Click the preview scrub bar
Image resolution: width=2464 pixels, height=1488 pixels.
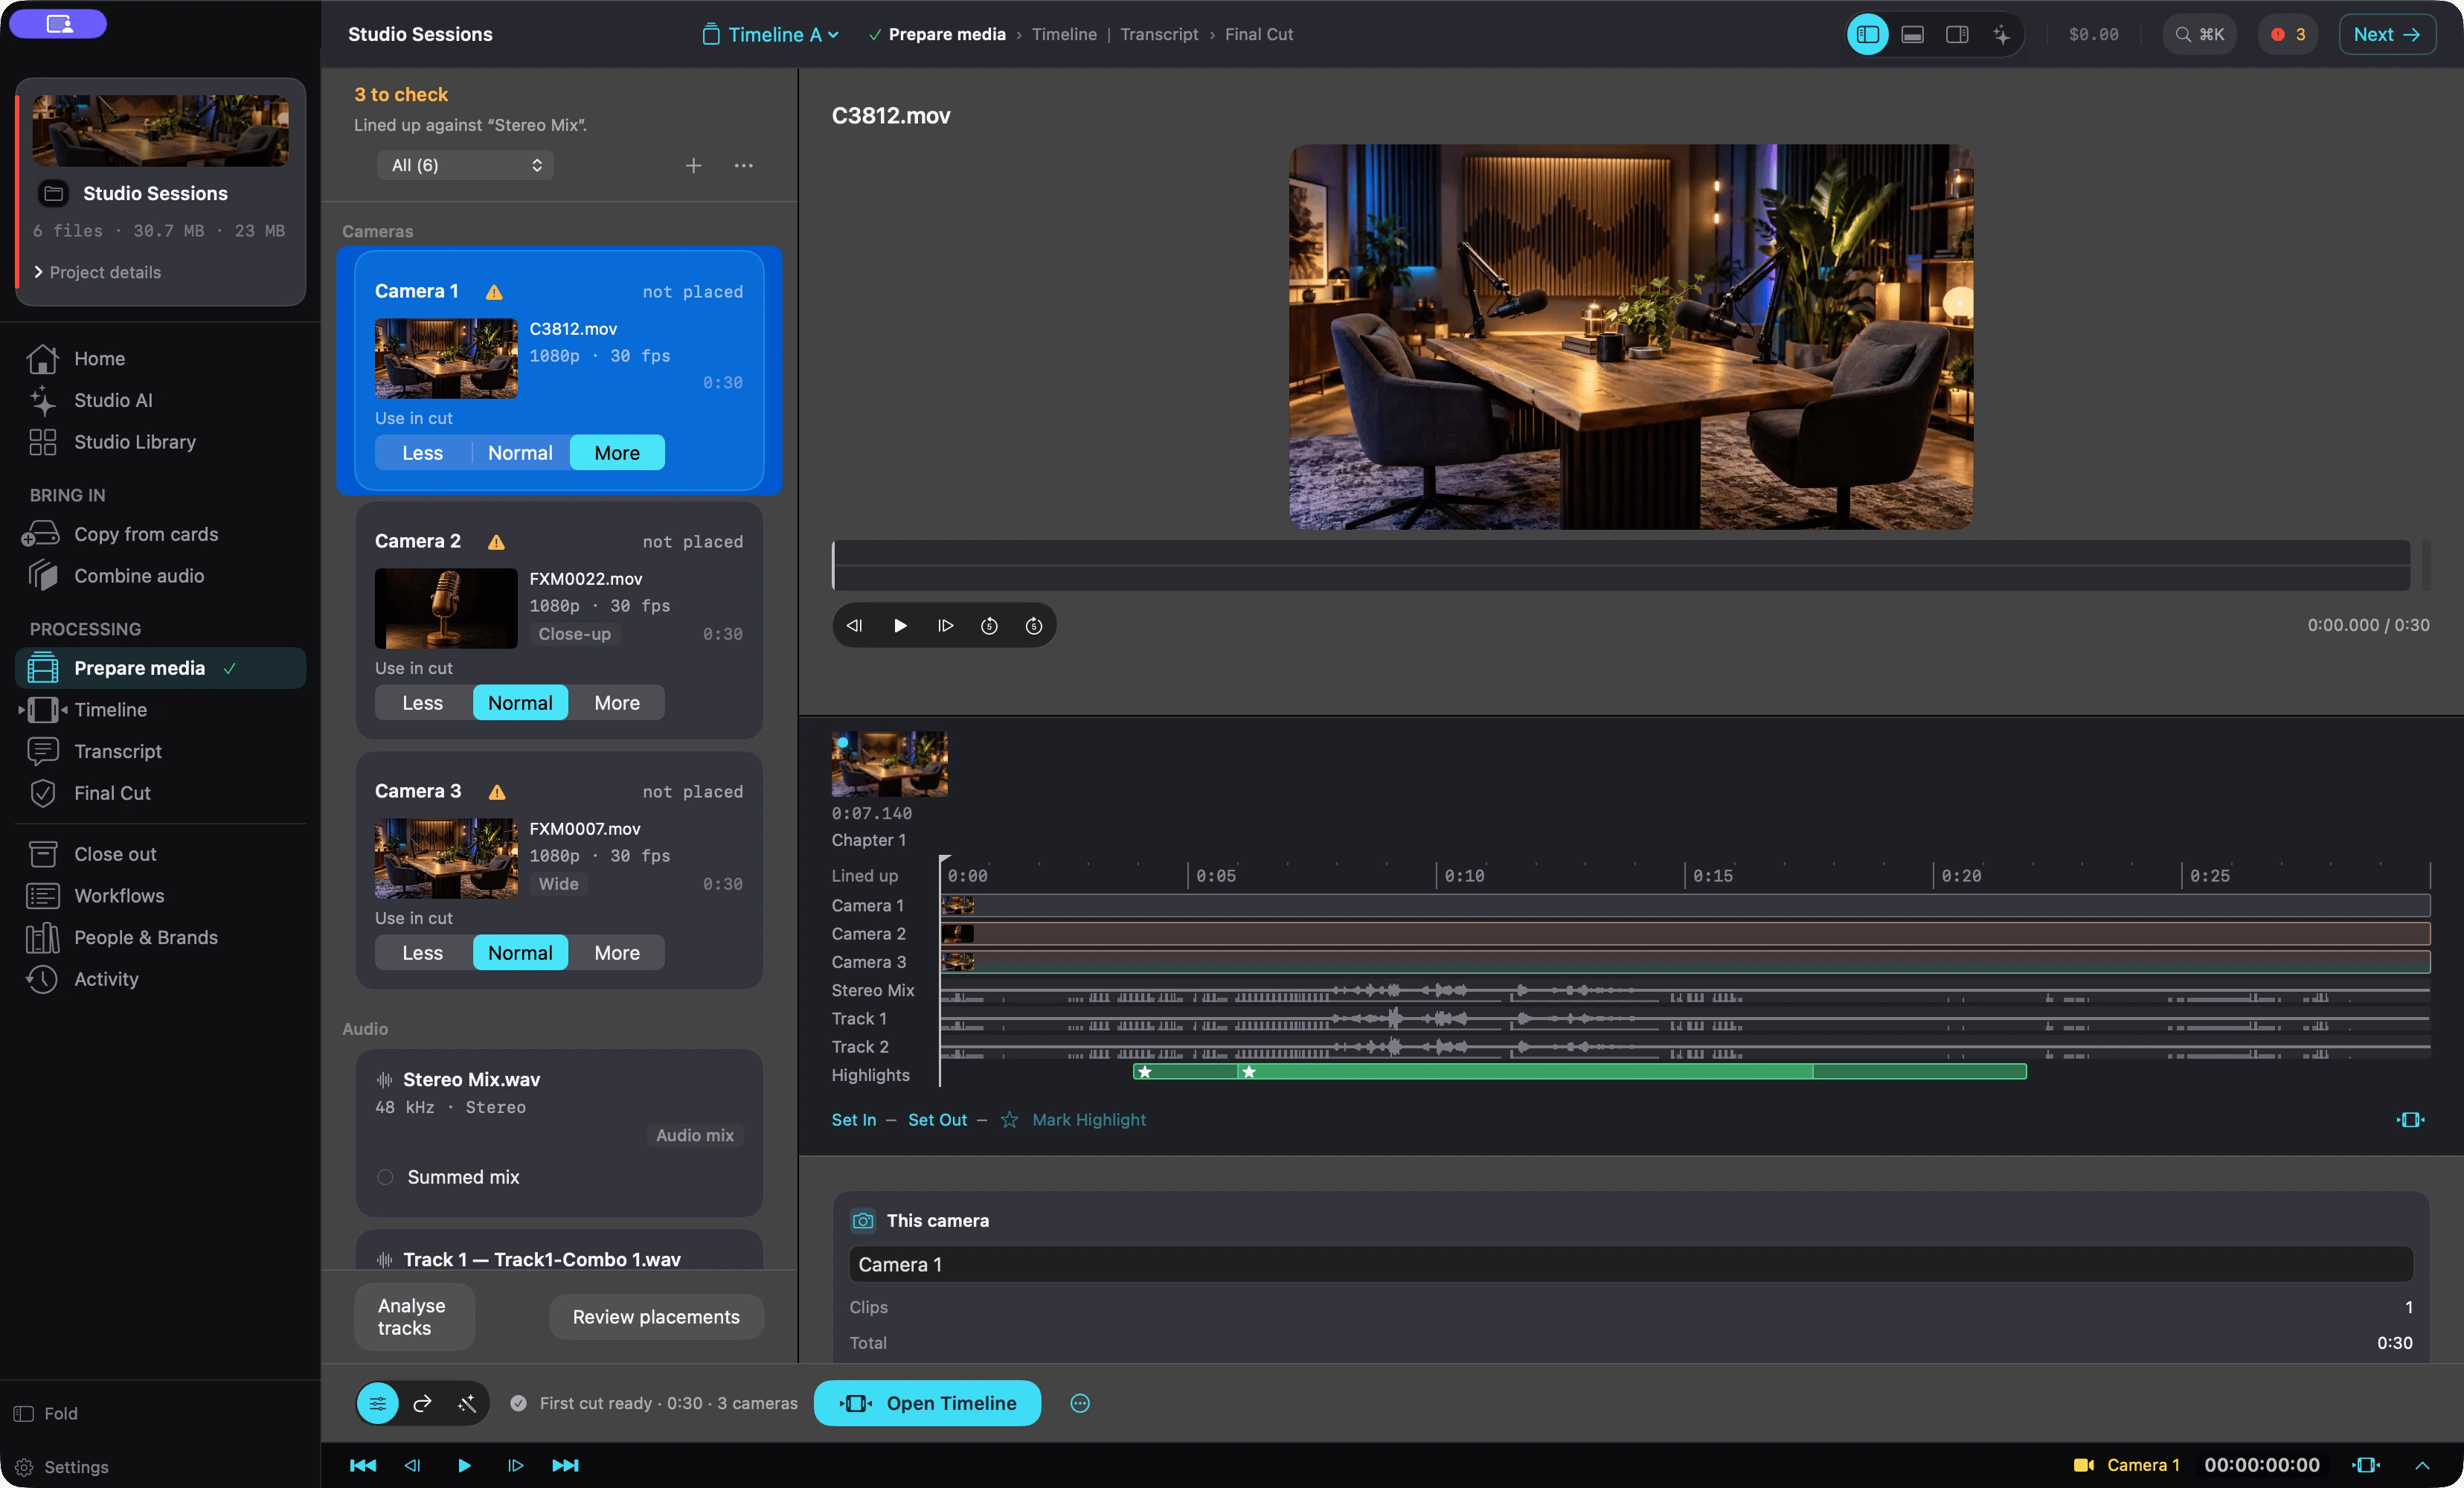[1621, 565]
